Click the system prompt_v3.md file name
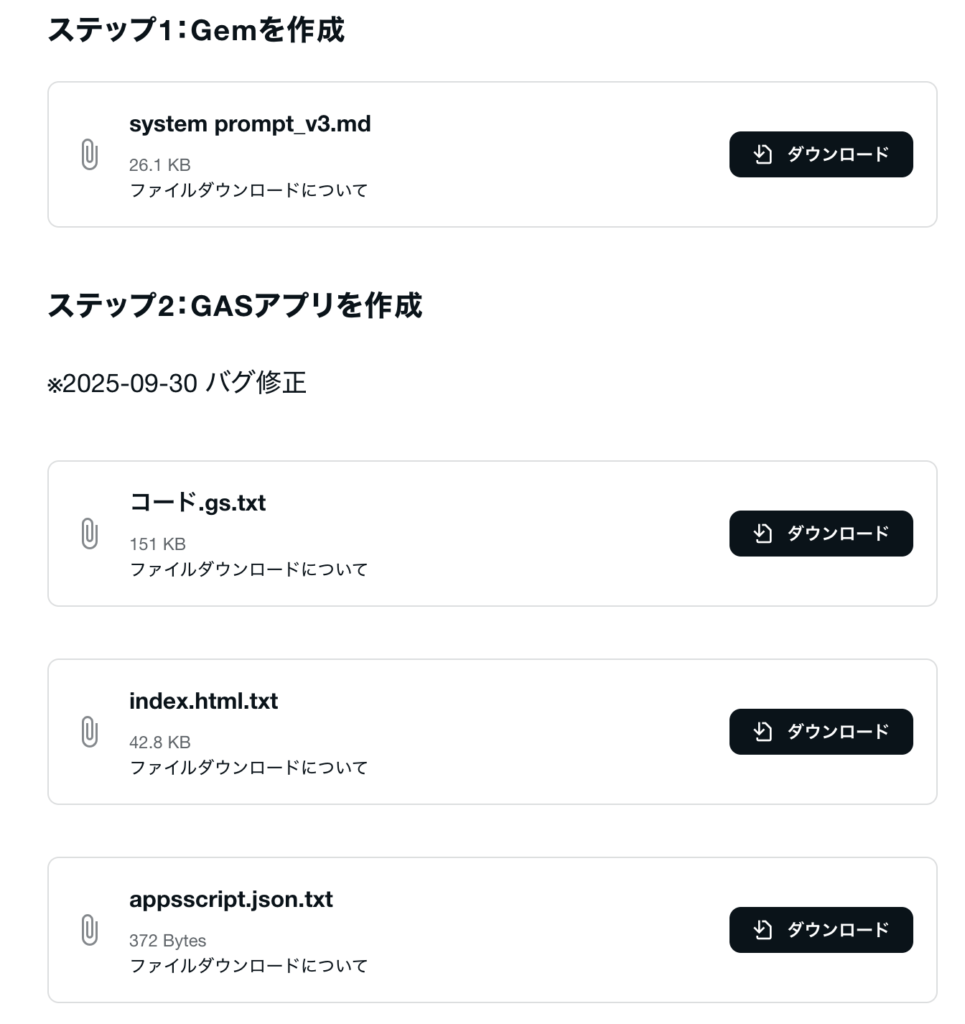 click(x=249, y=124)
